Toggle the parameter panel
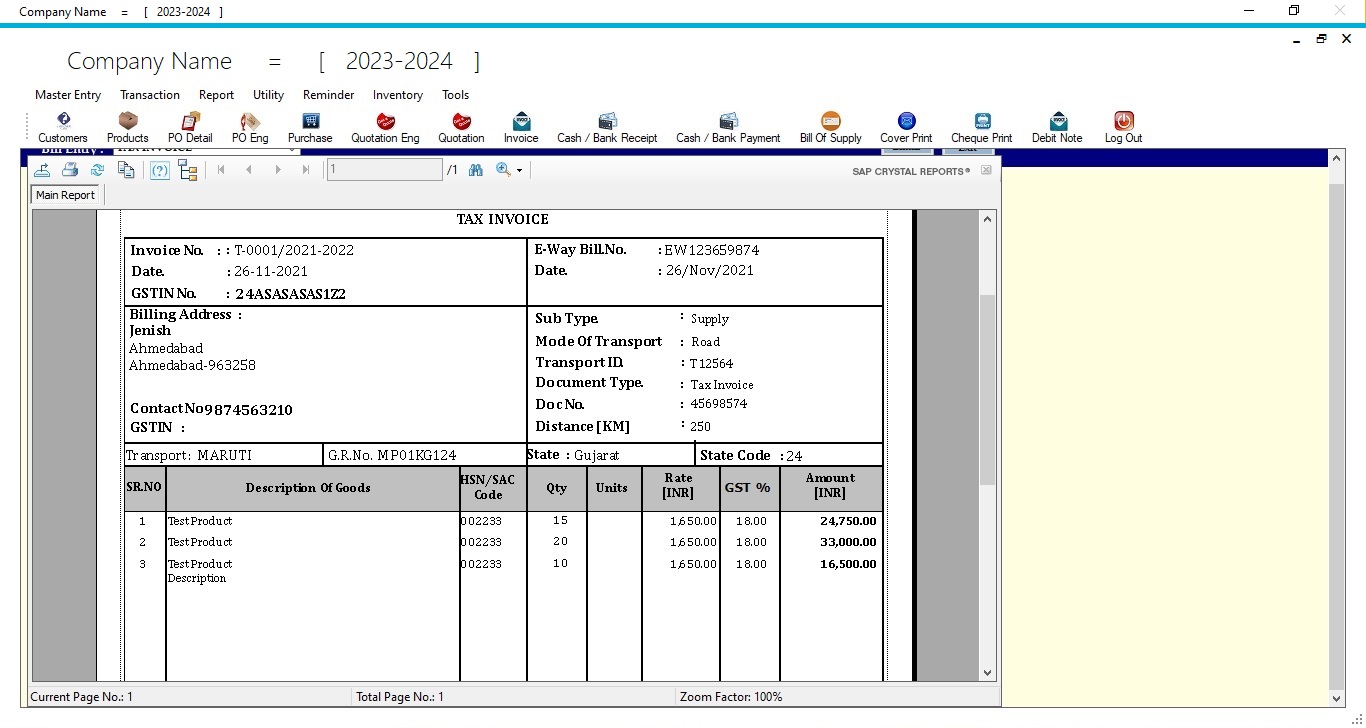The height and width of the screenshot is (728, 1366). (159, 169)
